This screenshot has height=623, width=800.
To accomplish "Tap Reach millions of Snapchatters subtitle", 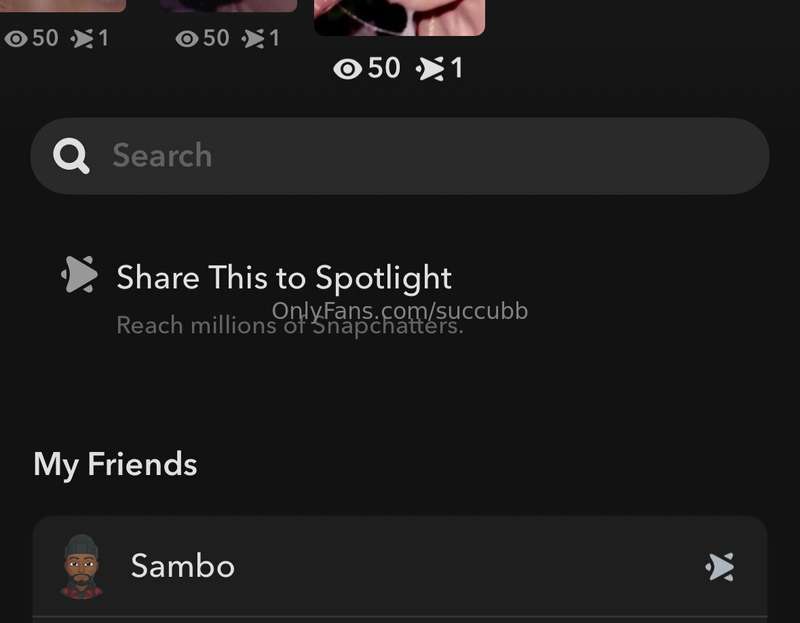I will pos(290,326).
